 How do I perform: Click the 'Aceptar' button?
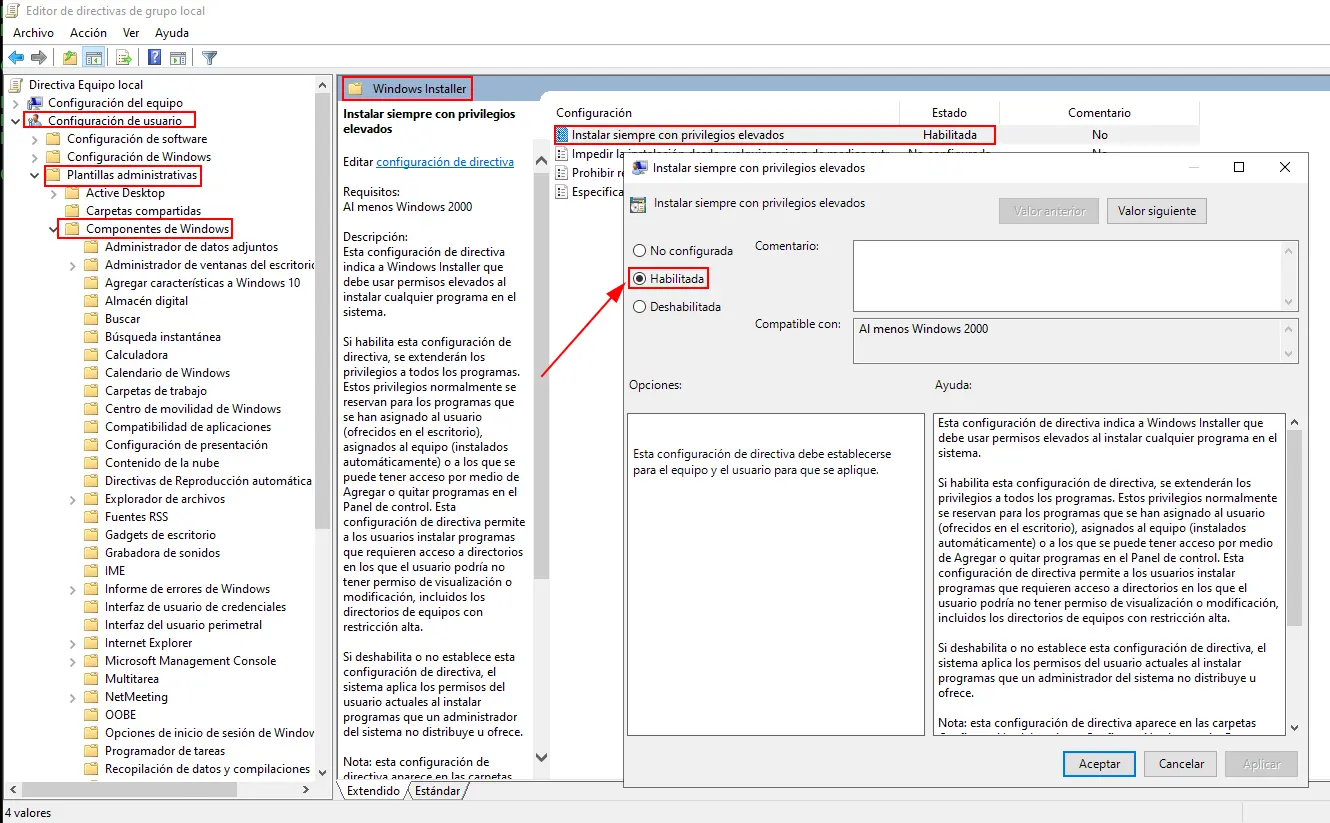click(x=1099, y=764)
